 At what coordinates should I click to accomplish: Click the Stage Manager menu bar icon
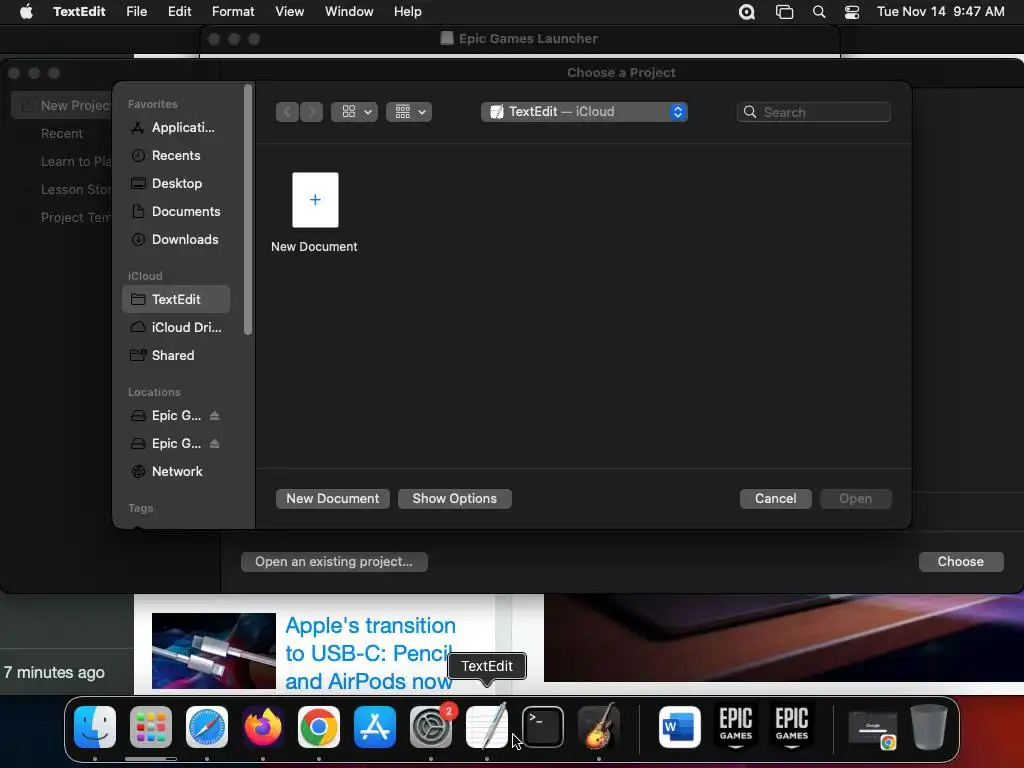(x=784, y=12)
